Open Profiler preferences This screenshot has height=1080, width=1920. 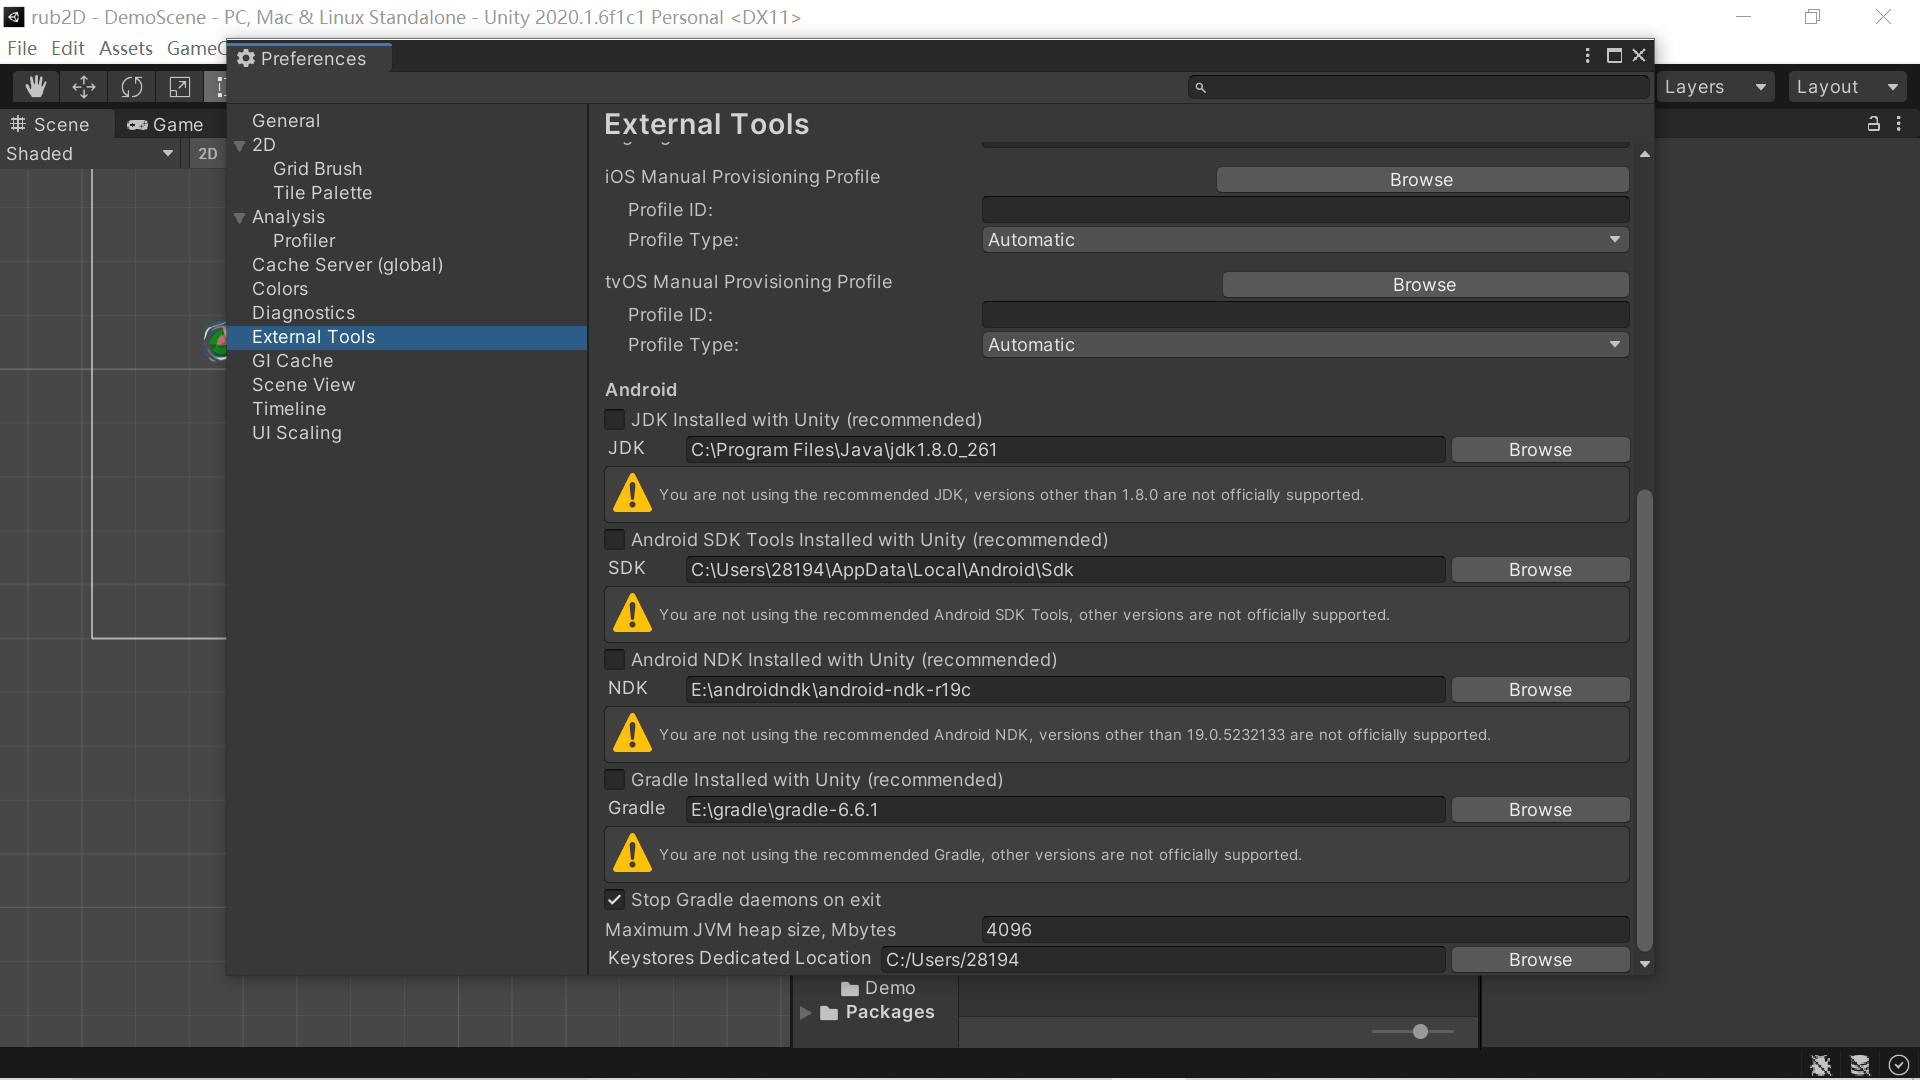(x=304, y=241)
